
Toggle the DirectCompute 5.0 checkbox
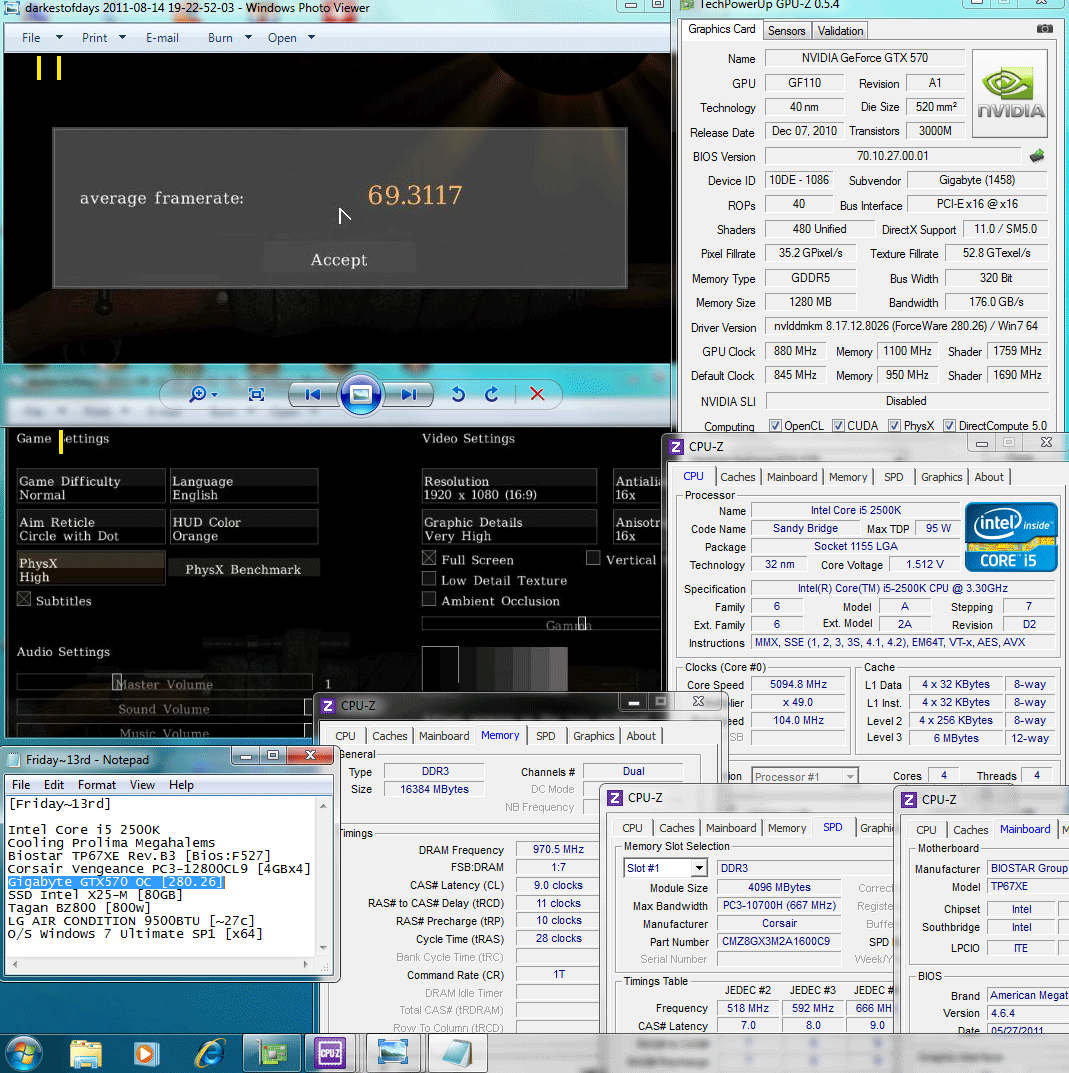(x=949, y=426)
